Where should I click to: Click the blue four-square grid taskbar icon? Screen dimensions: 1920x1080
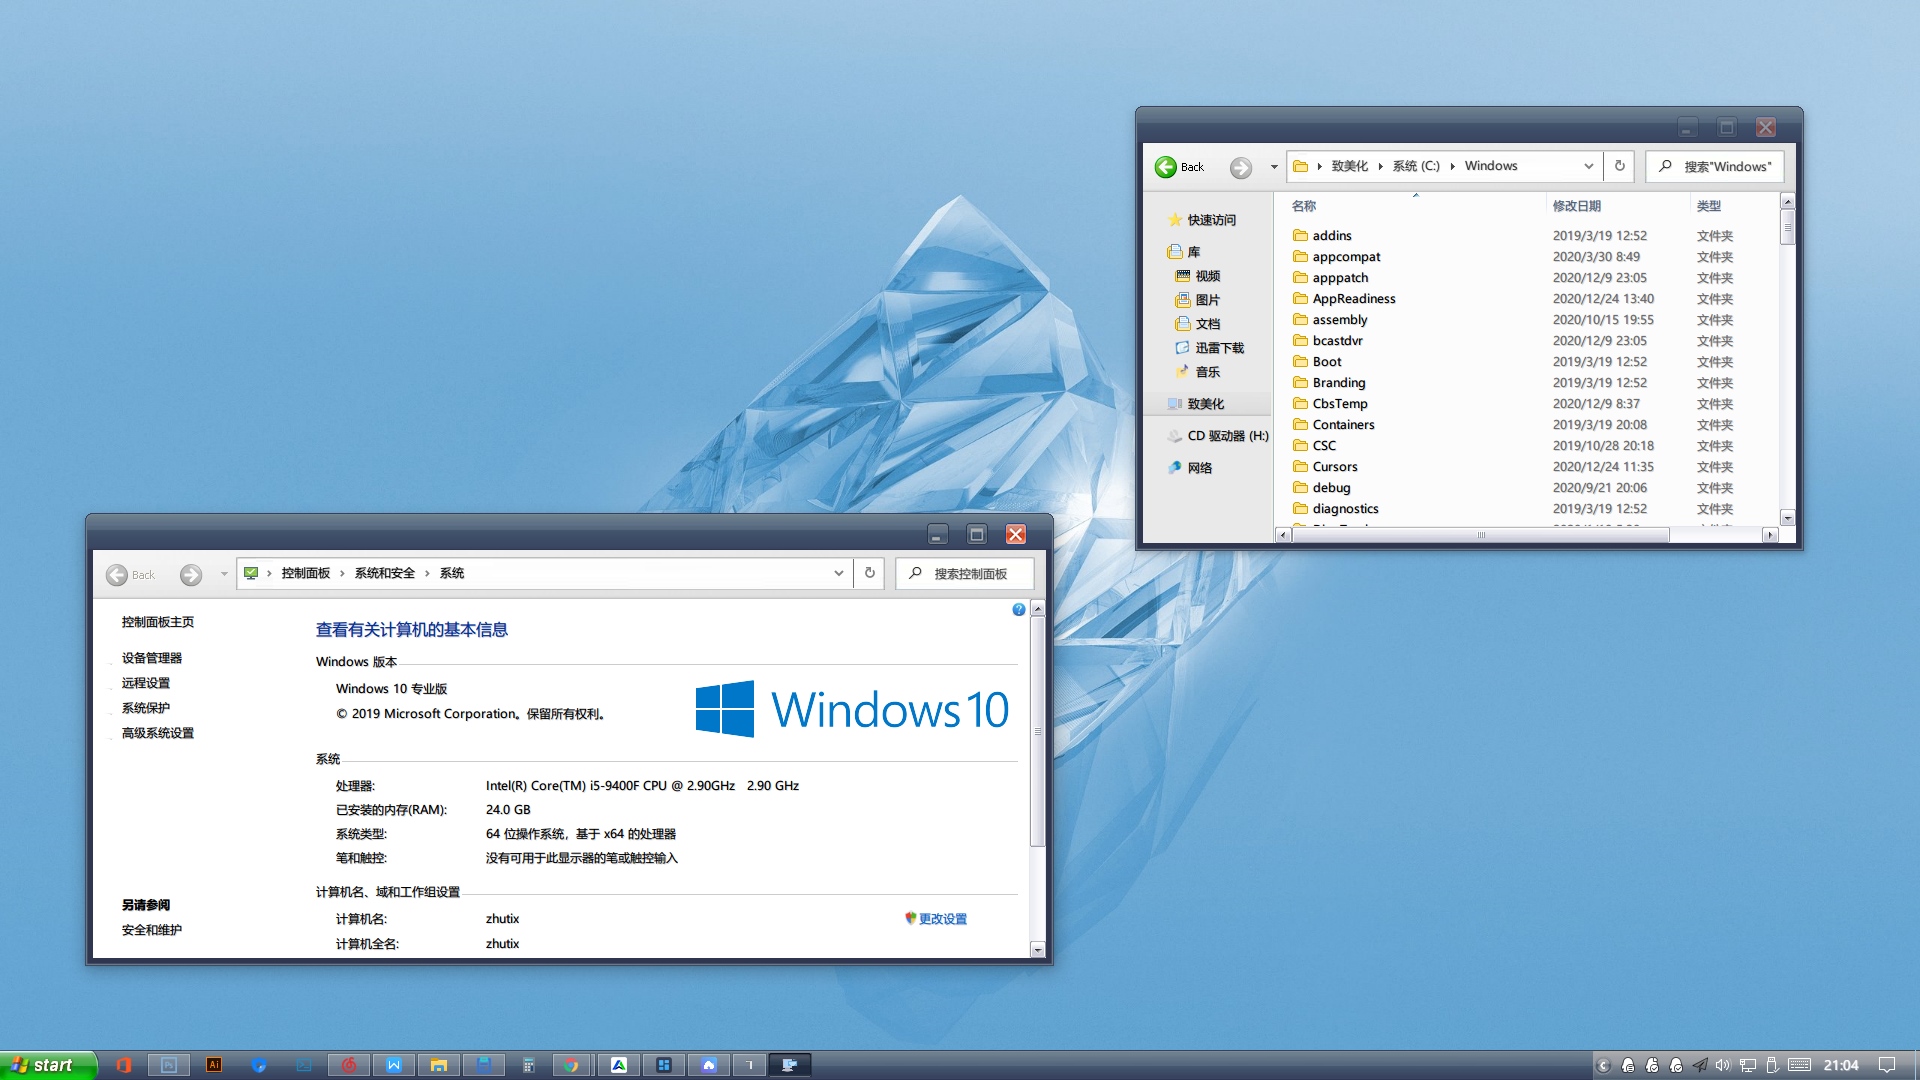[664, 1065]
